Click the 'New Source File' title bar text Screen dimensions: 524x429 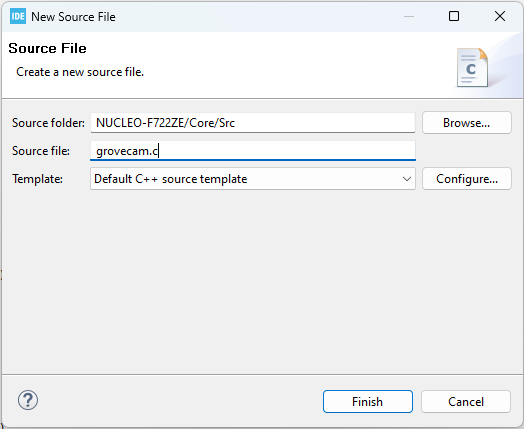(73, 17)
